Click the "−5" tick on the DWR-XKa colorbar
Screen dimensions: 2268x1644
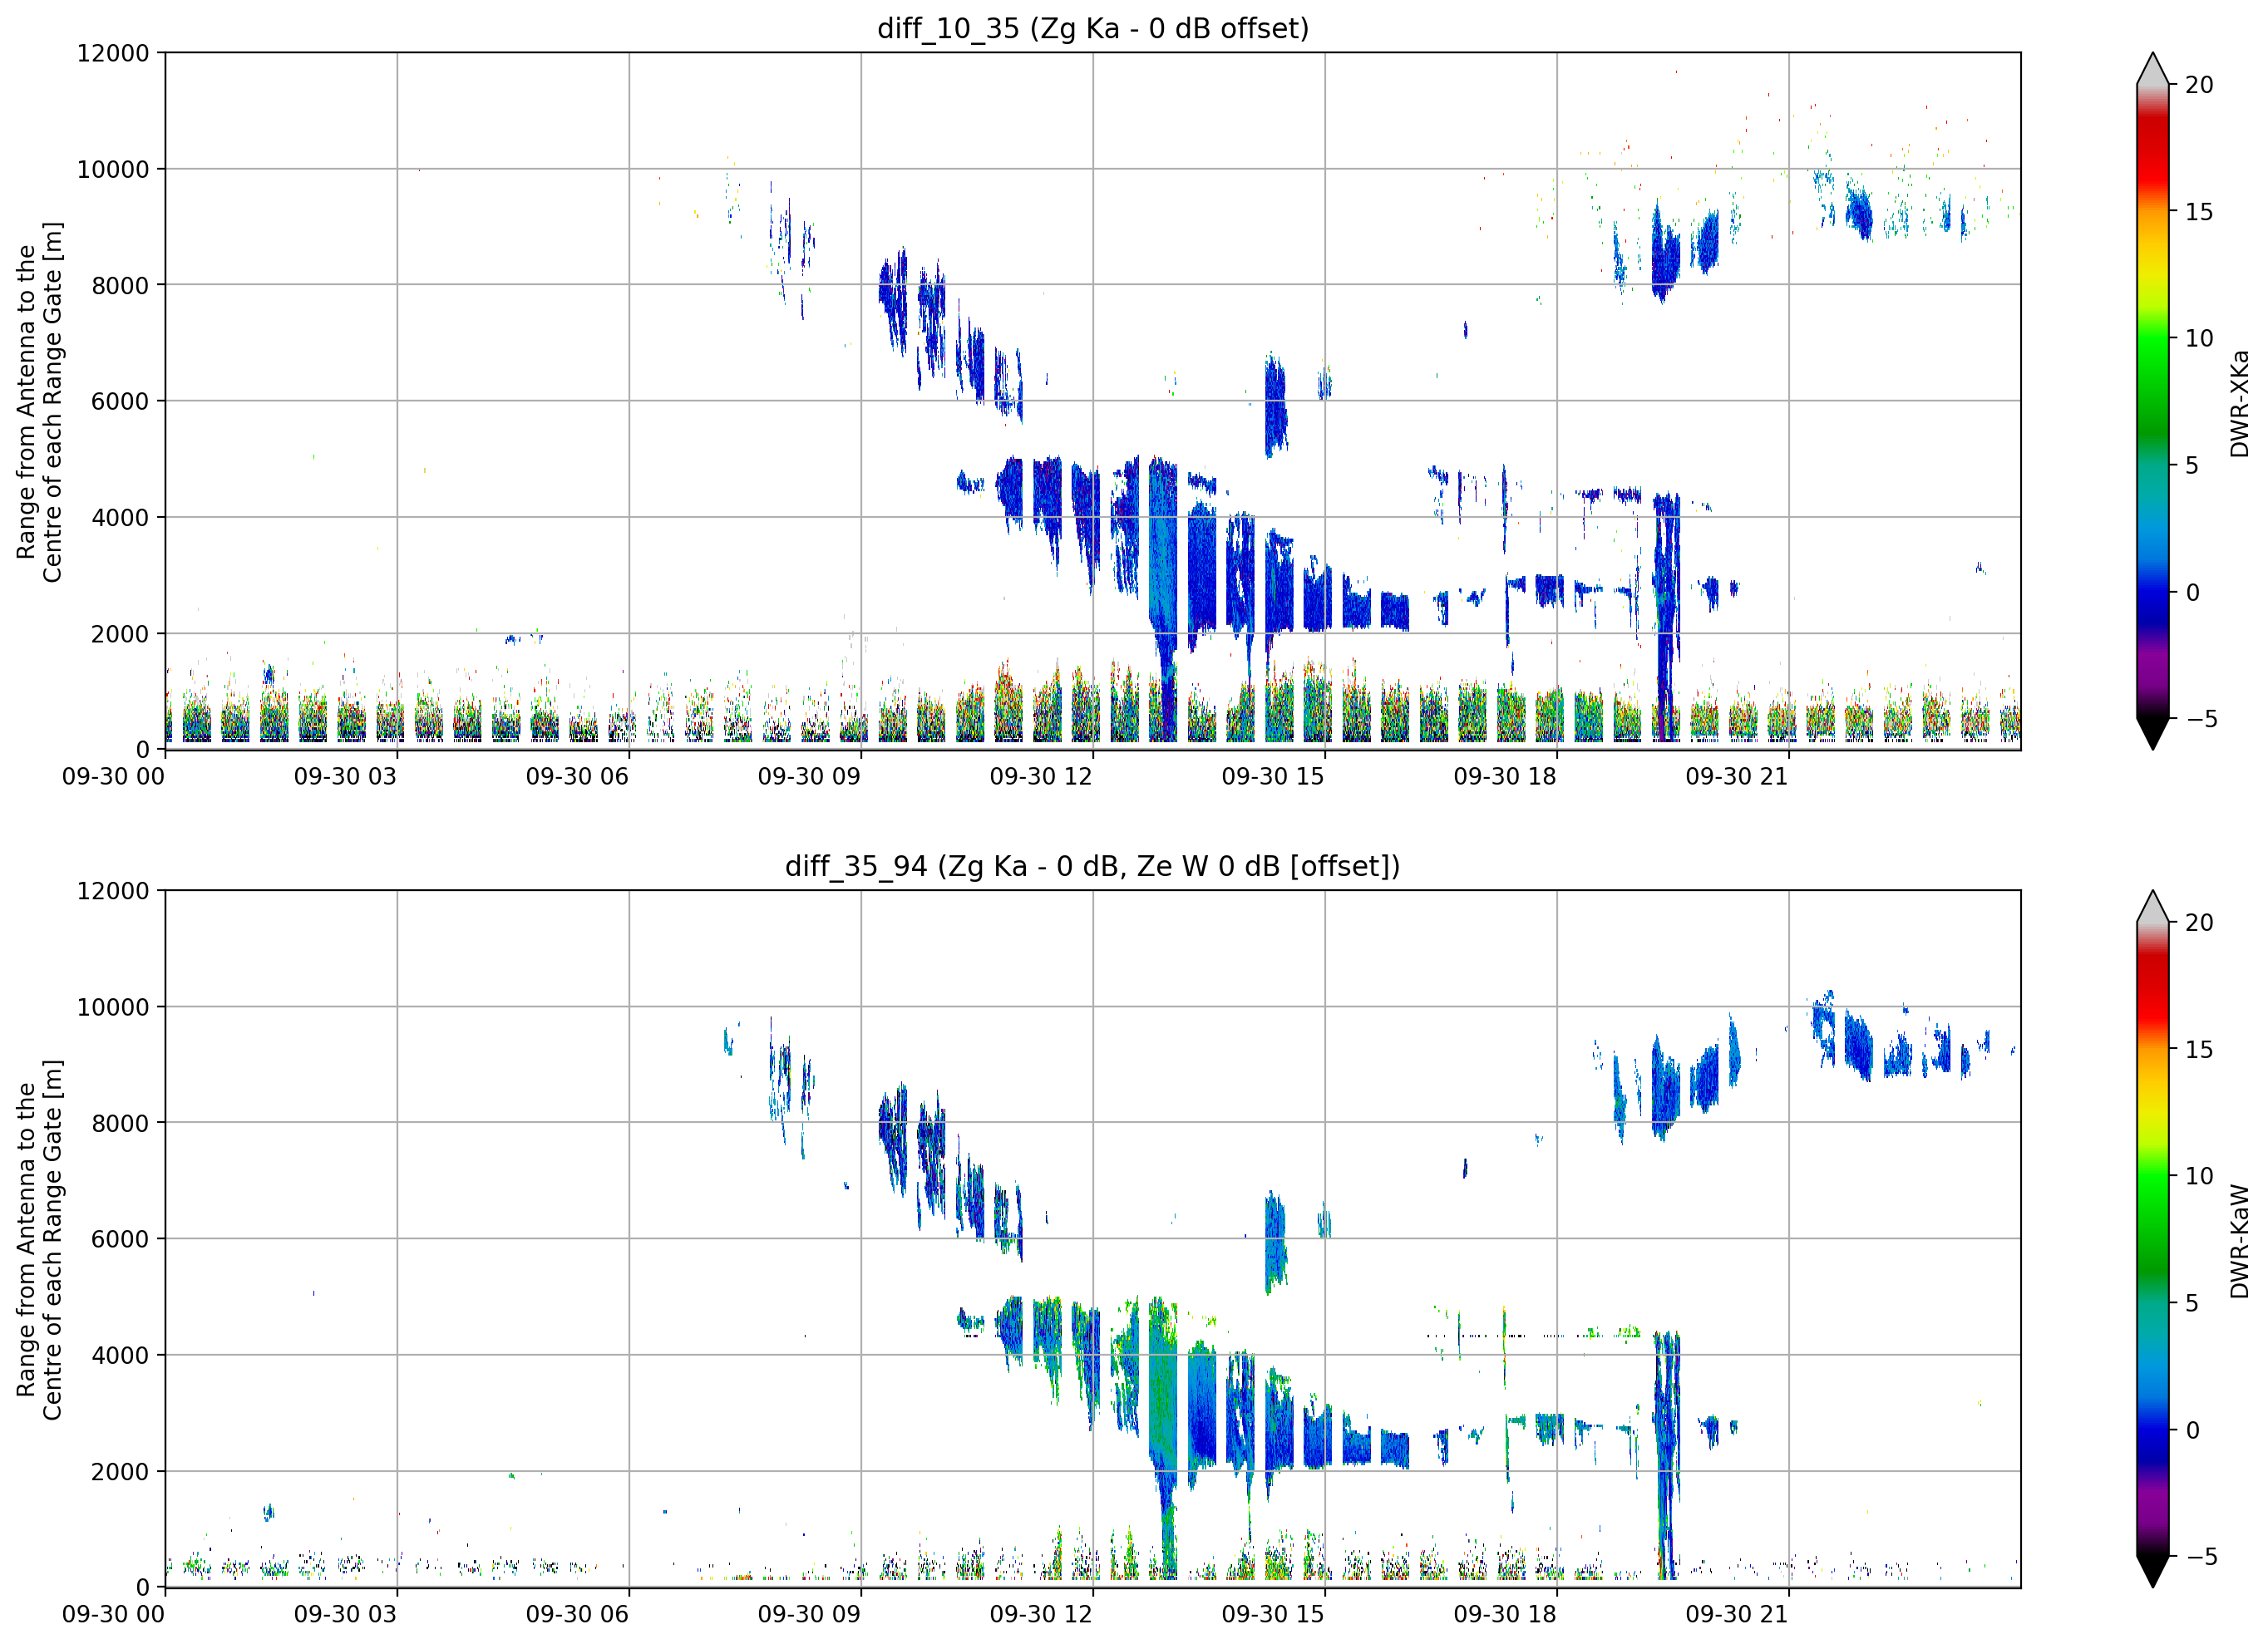point(2201,718)
